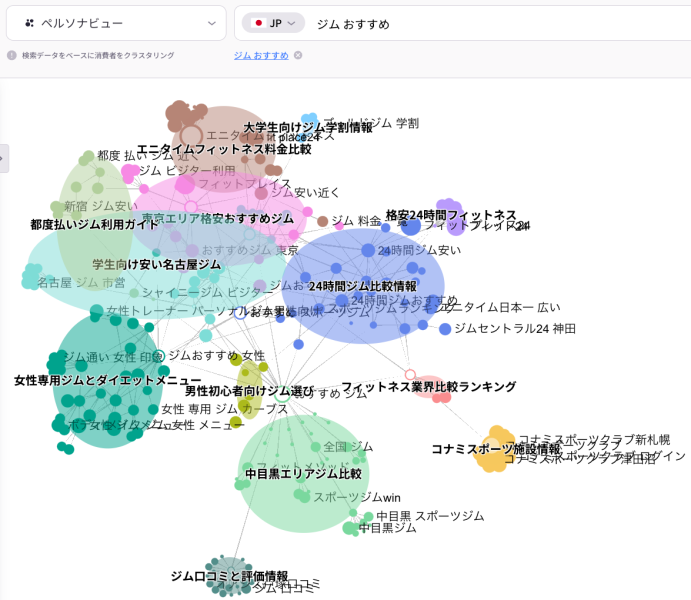Select cluster label 男性初心者向けジム選び
Screen dimensions: 691x600
coord(249,391)
